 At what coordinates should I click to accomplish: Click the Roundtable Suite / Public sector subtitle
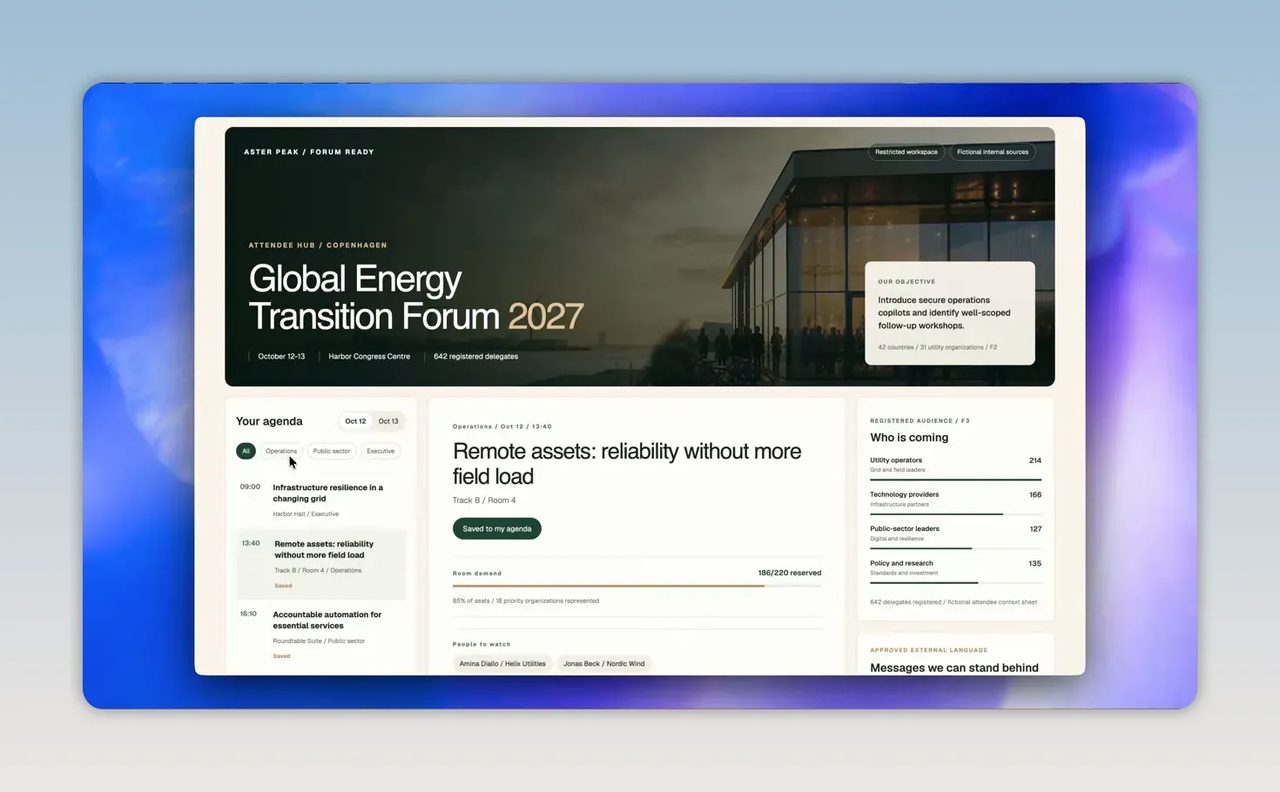click(x=319, y=641)
